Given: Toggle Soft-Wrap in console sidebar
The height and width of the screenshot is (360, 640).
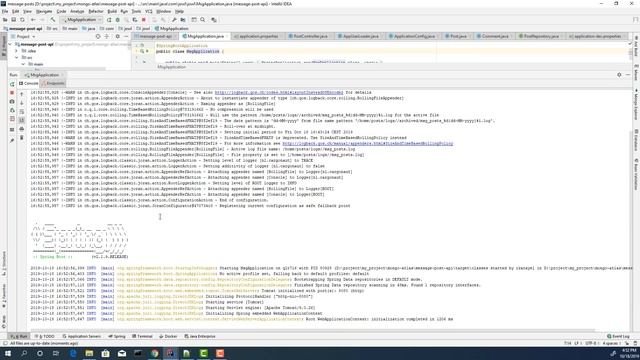Looking at the screenshot, I should pyautogui.click(x=22, y=111).
